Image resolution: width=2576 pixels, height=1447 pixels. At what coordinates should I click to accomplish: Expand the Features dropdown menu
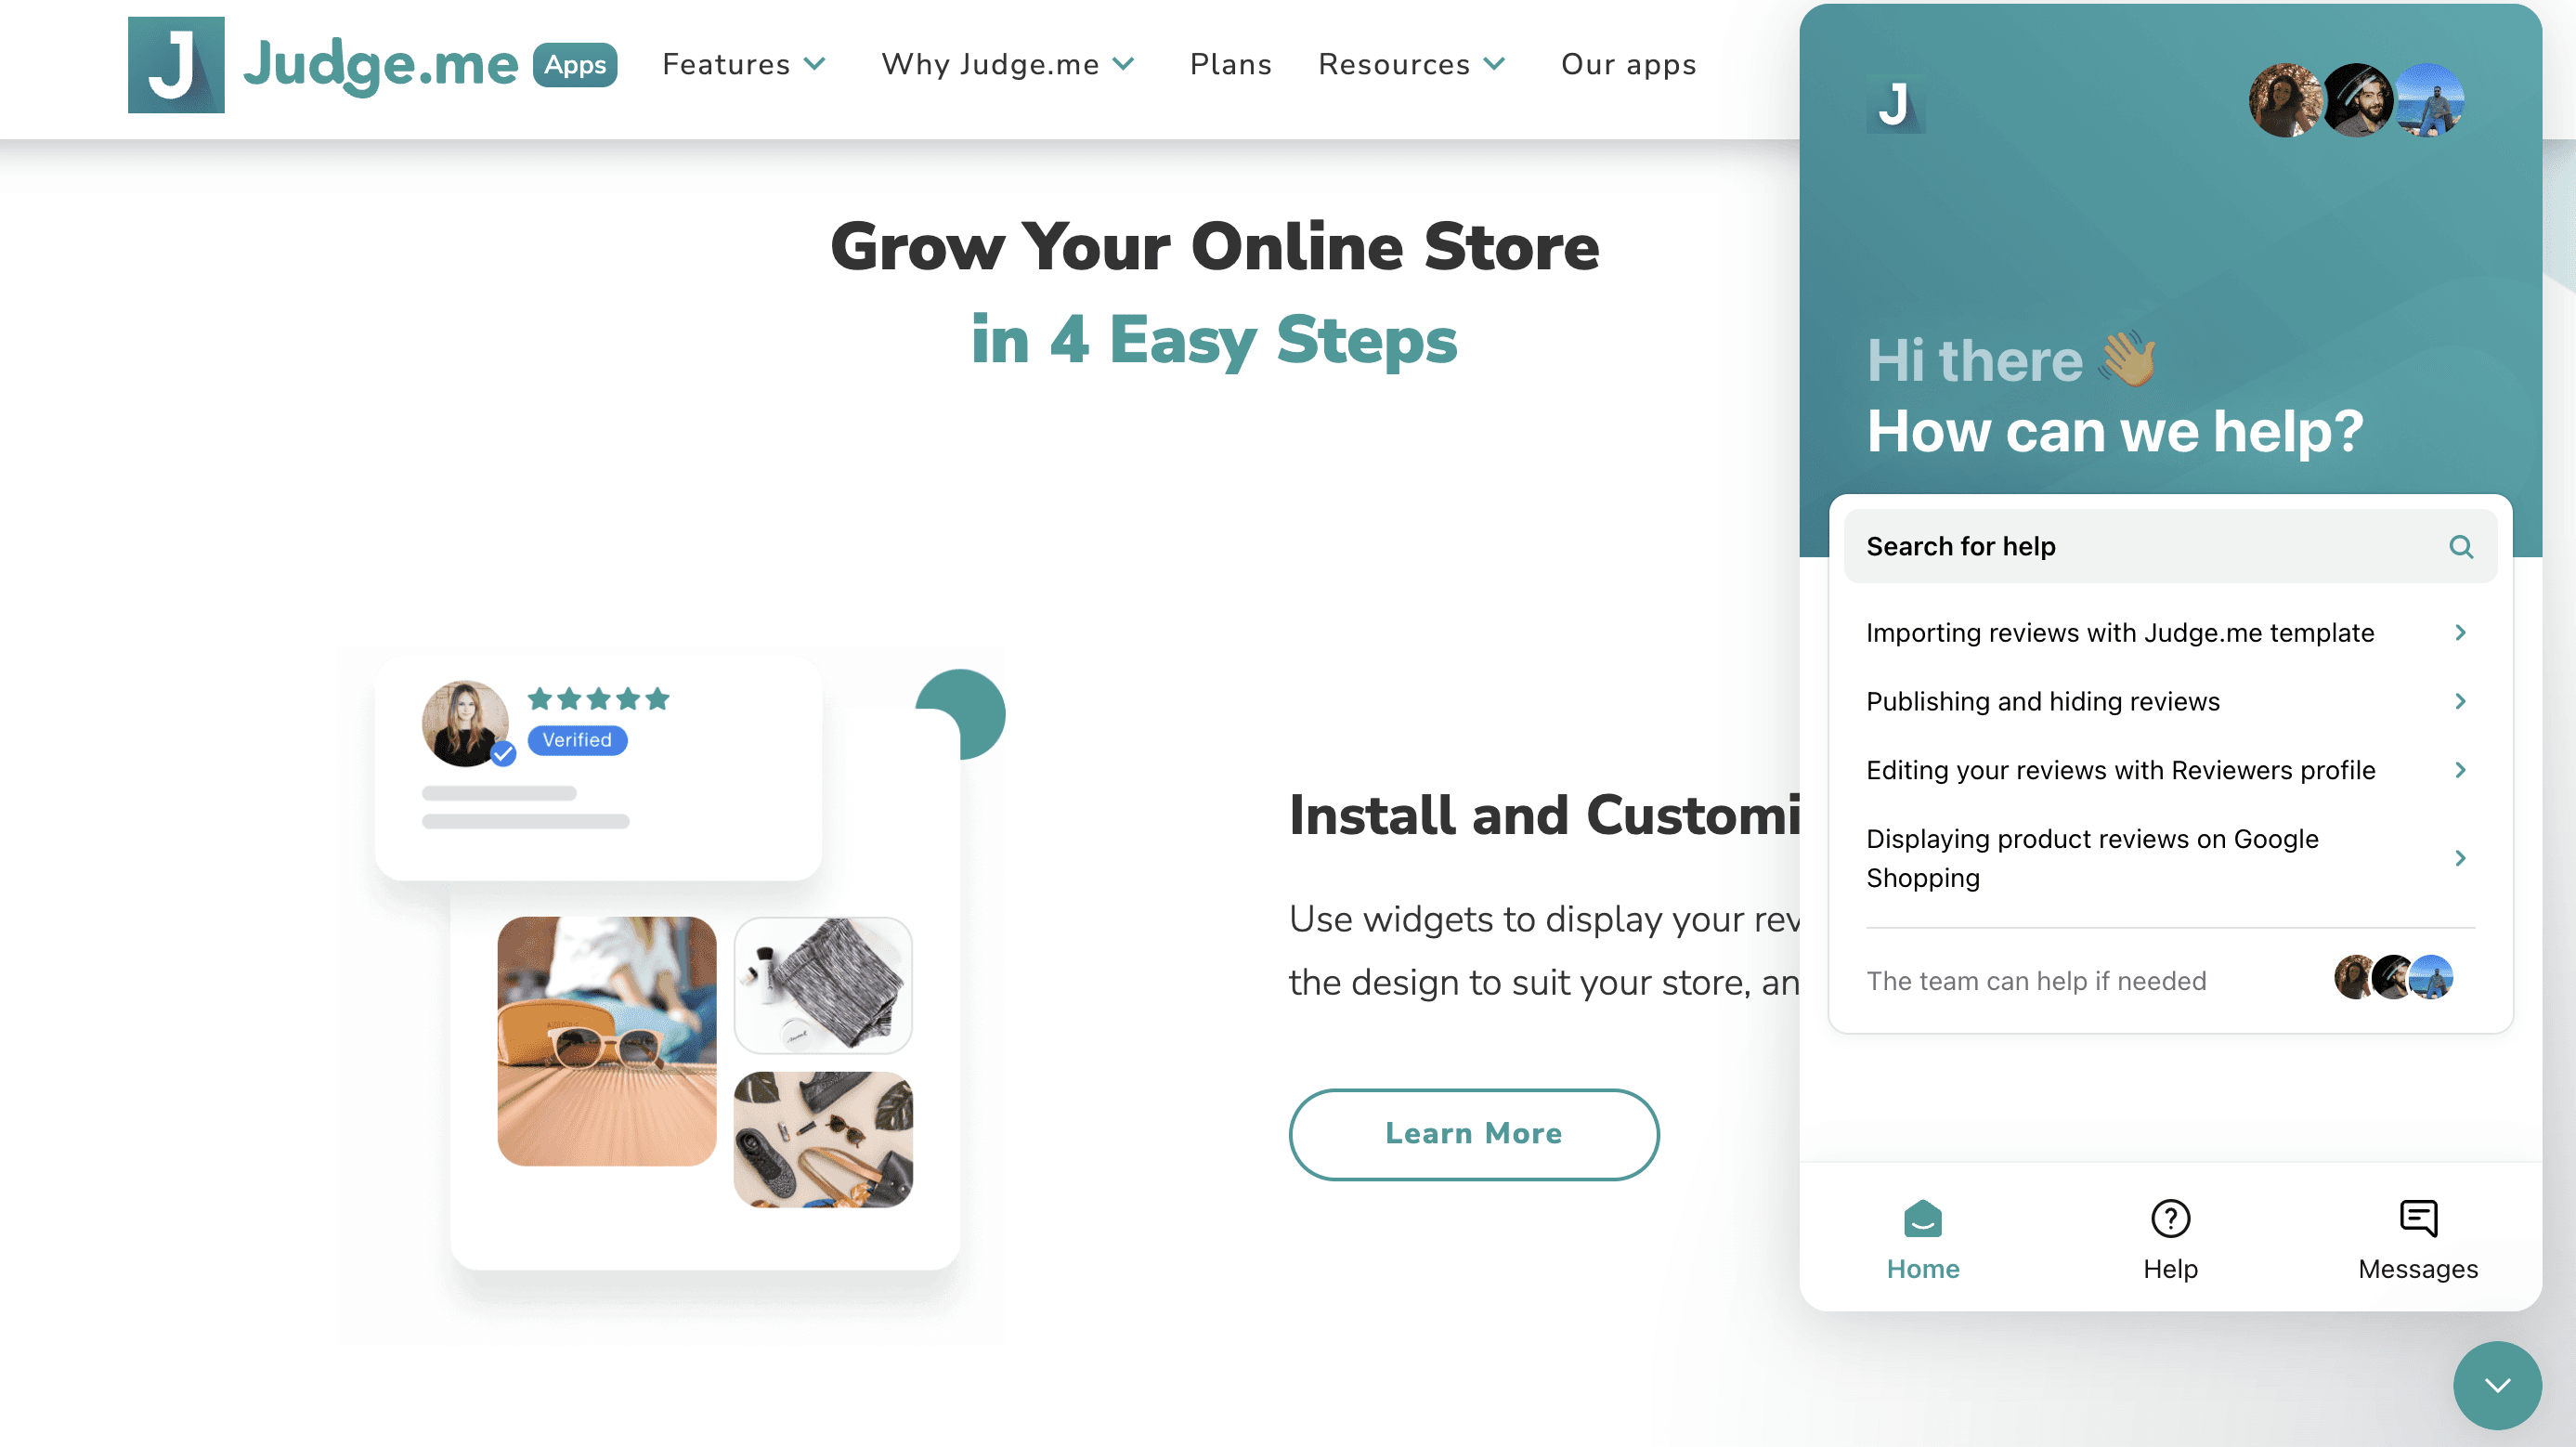[x=744, y=65]
